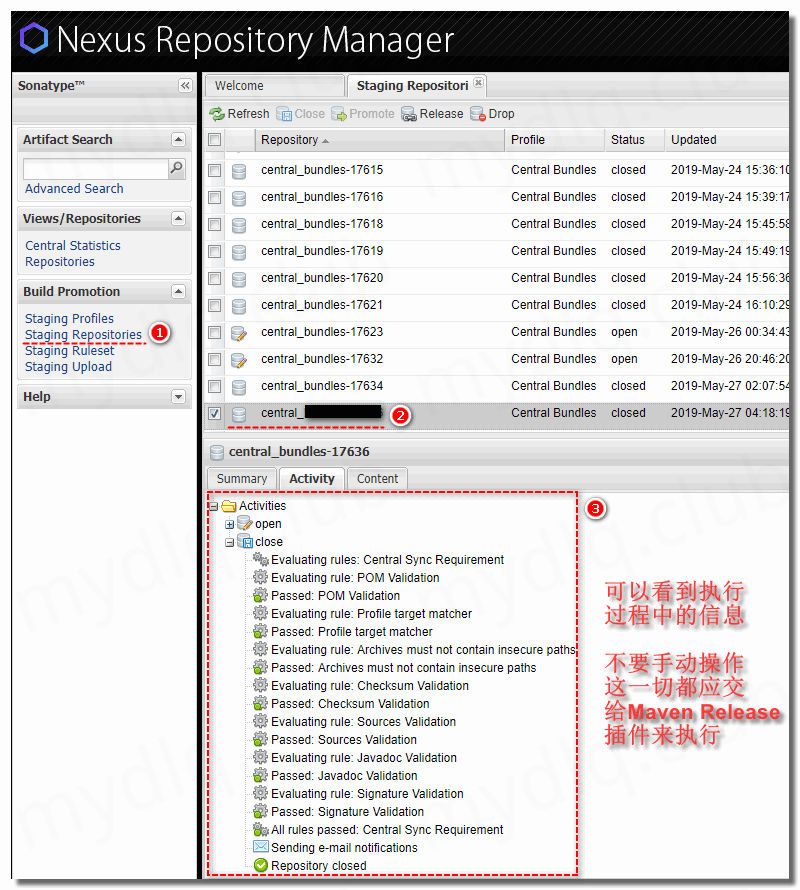Click the green check Repository closed icon
Viewport: 800px width, 890px height.
click(261, 866)
